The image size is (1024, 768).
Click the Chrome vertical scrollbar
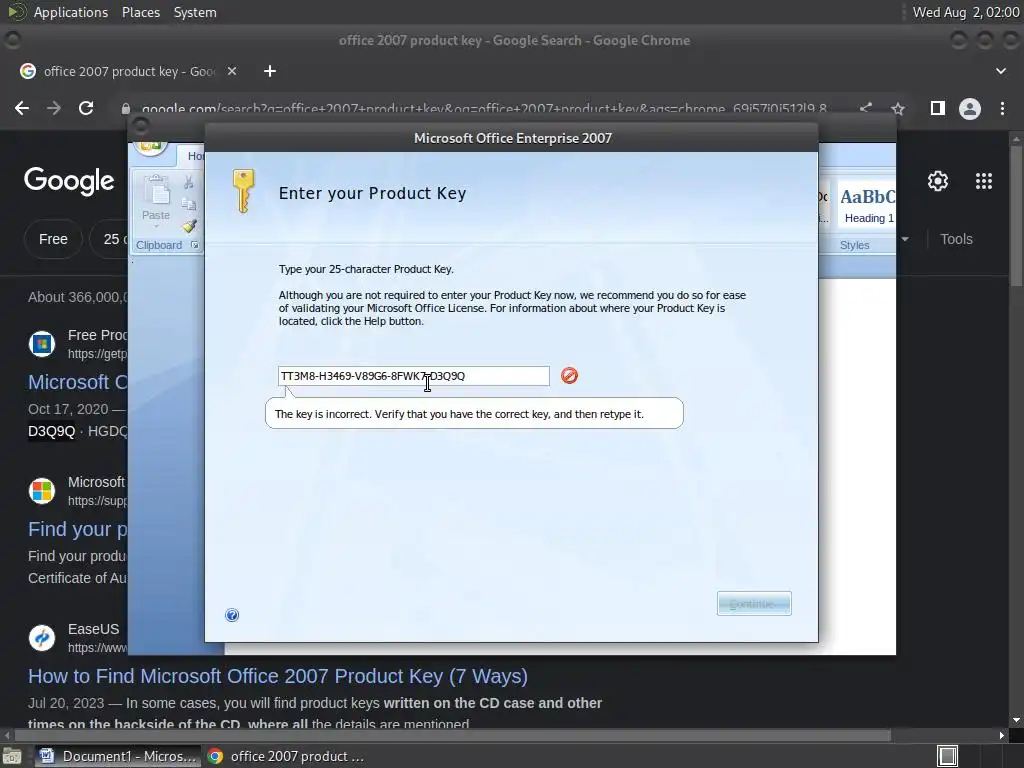(1016, 216)
